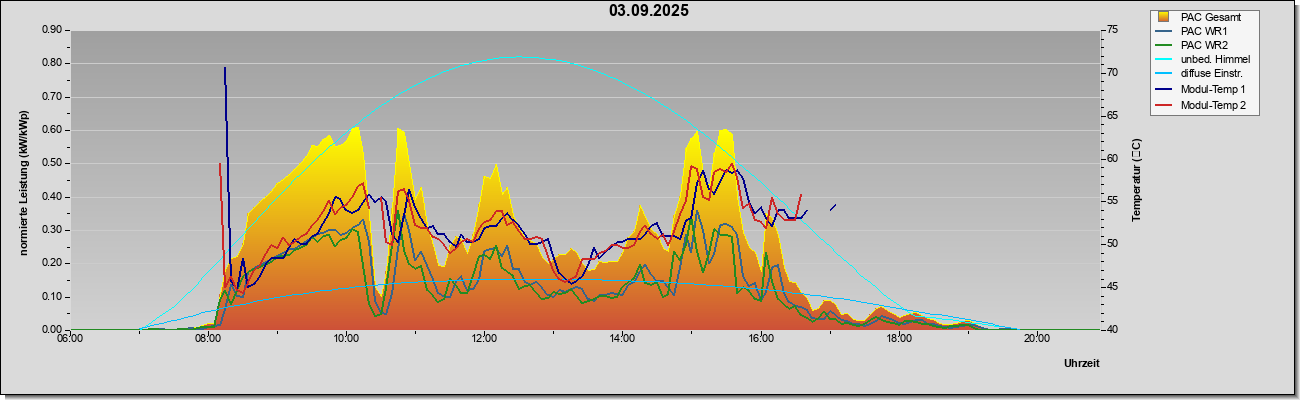Screen dimensions: 1300x400
Task: Click the 08:00 label on time axis
Action: [x=208, y=338]
